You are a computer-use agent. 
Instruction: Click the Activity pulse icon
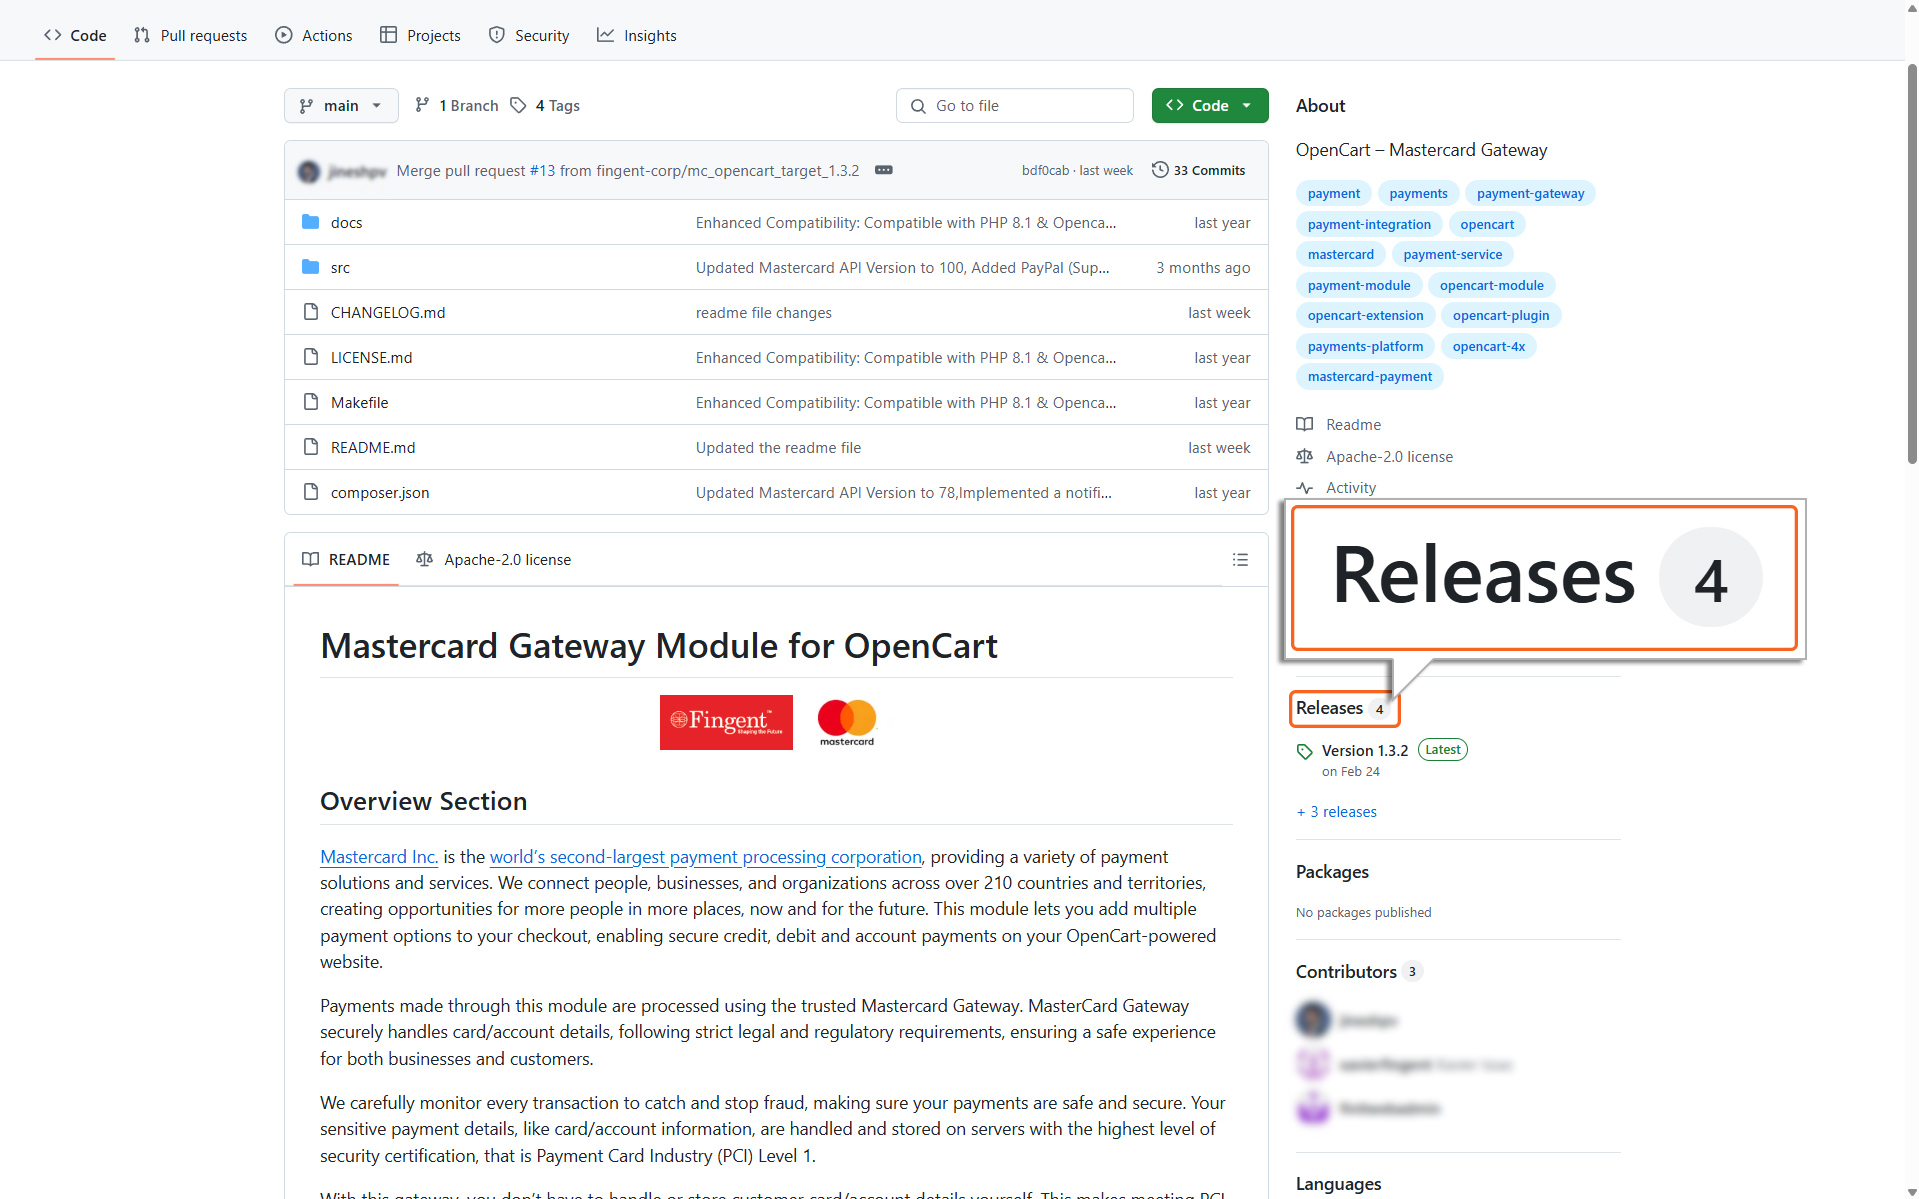[1305, 488]
